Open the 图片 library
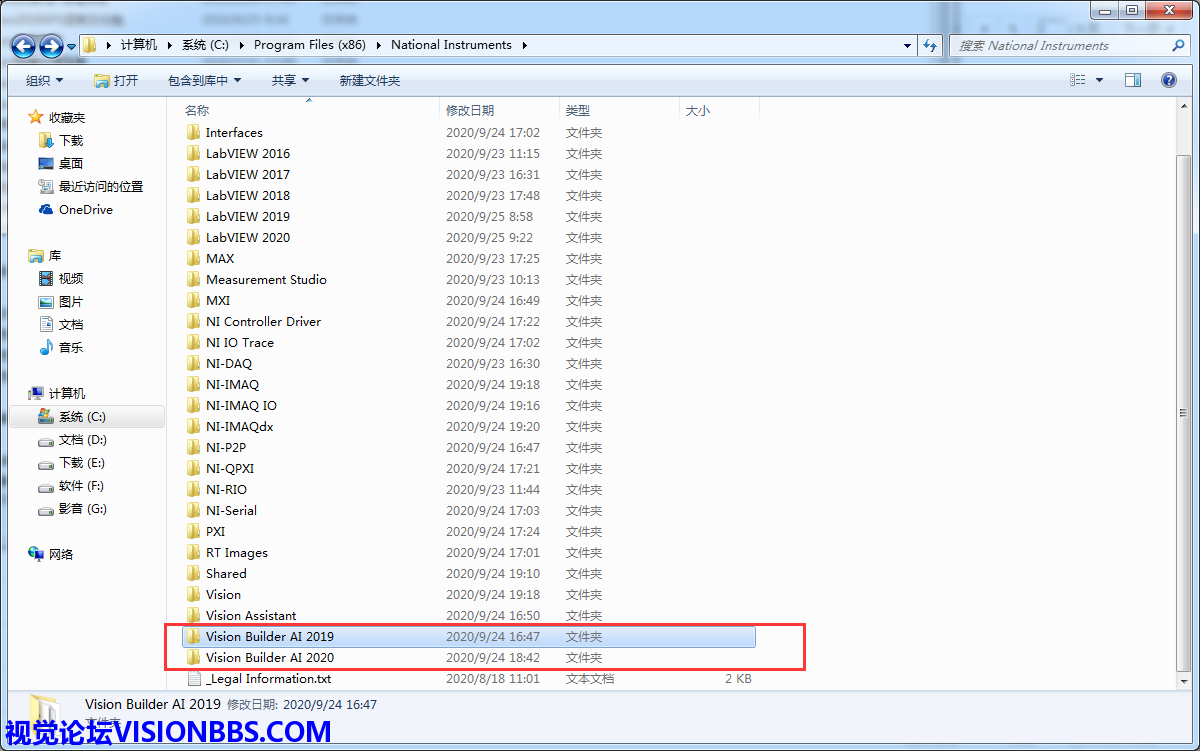 pos(71,301)
